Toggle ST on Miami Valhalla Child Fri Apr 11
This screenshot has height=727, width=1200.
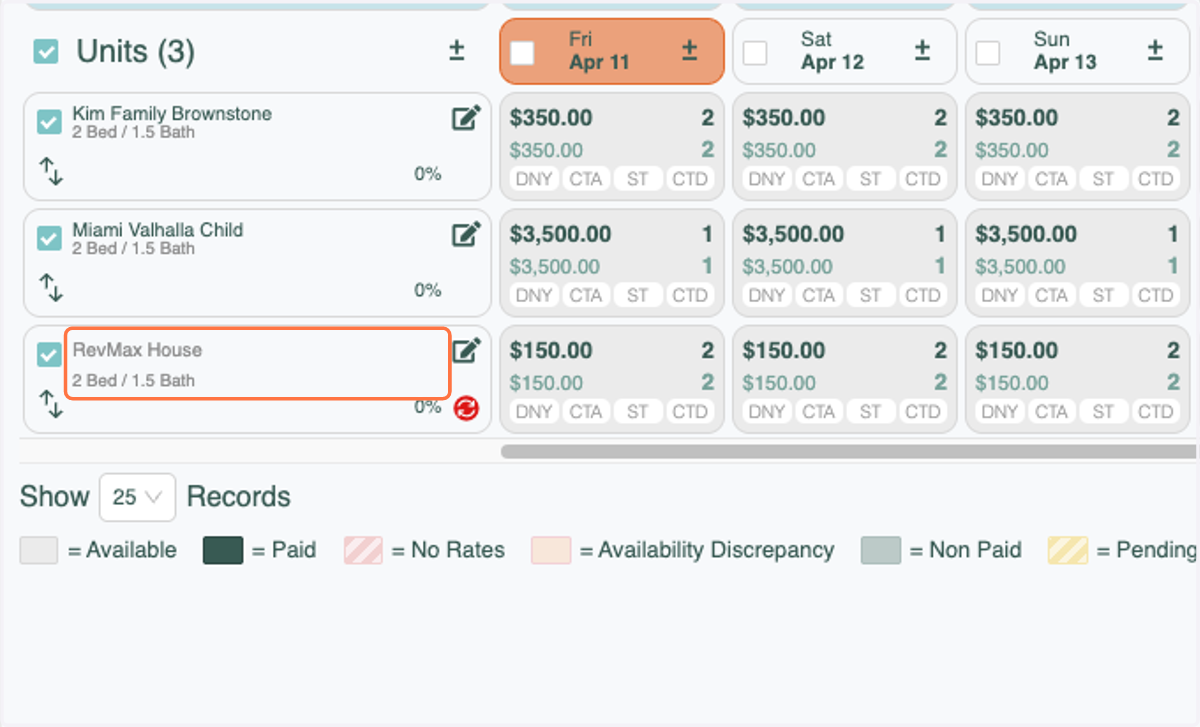tap(638, 296)
